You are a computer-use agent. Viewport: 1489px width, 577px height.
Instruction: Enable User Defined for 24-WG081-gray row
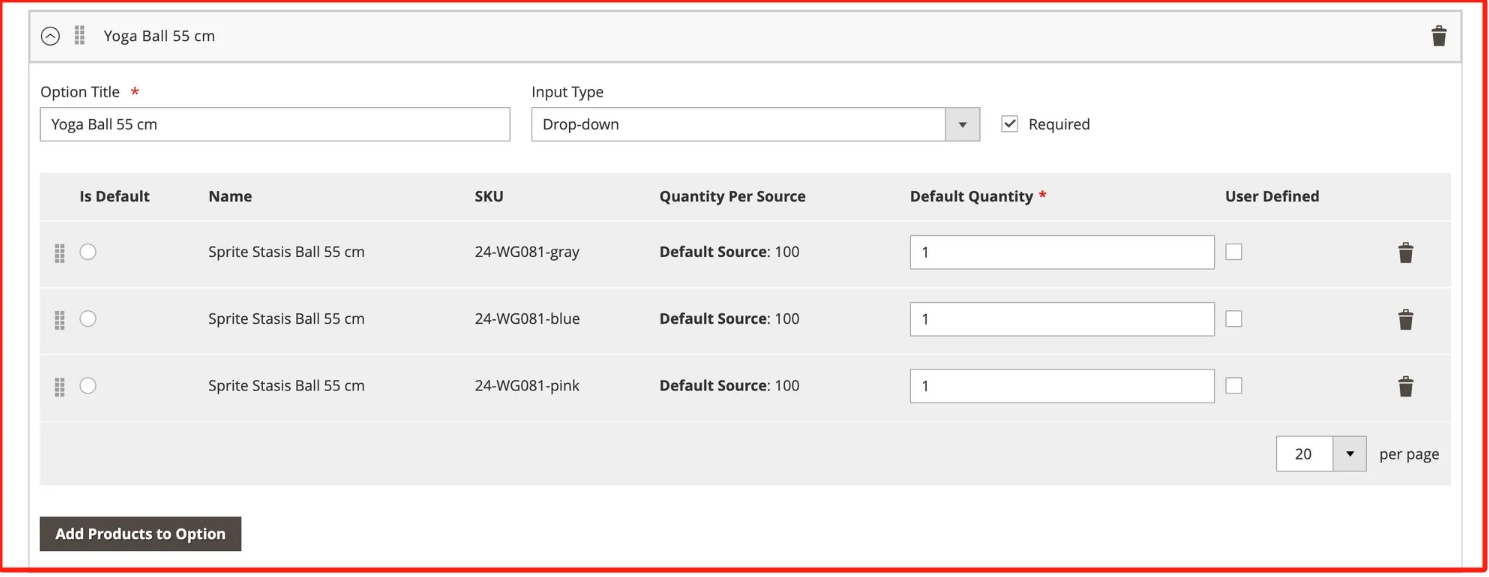[1234, 252]
